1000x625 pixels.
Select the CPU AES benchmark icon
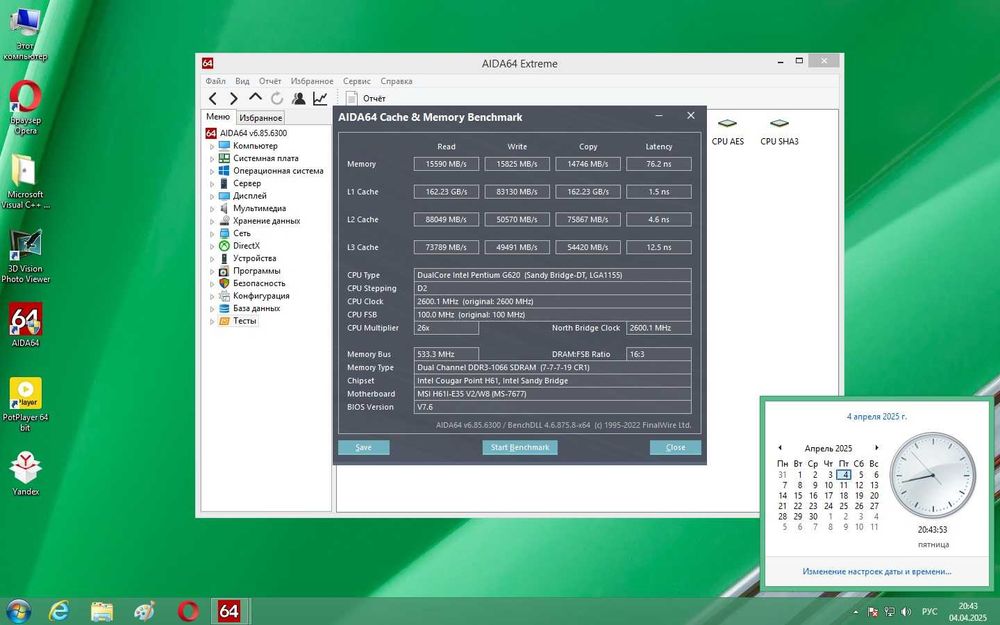click(x=728, y=132)
